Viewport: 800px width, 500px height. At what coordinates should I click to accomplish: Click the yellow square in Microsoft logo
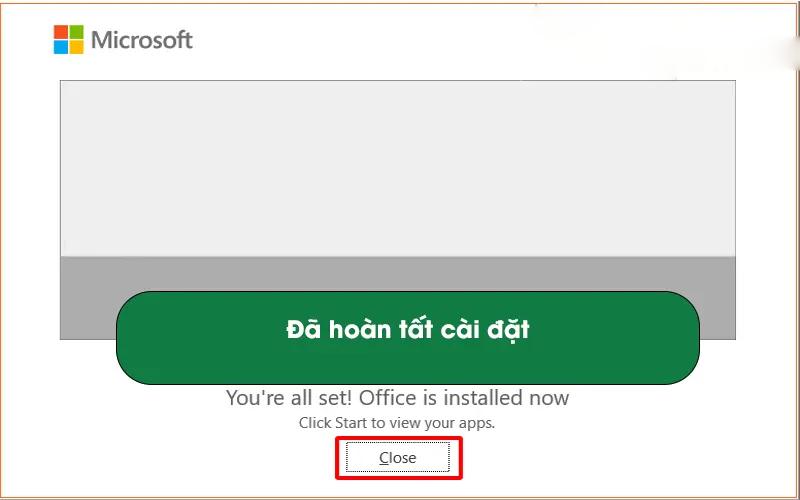77,47
